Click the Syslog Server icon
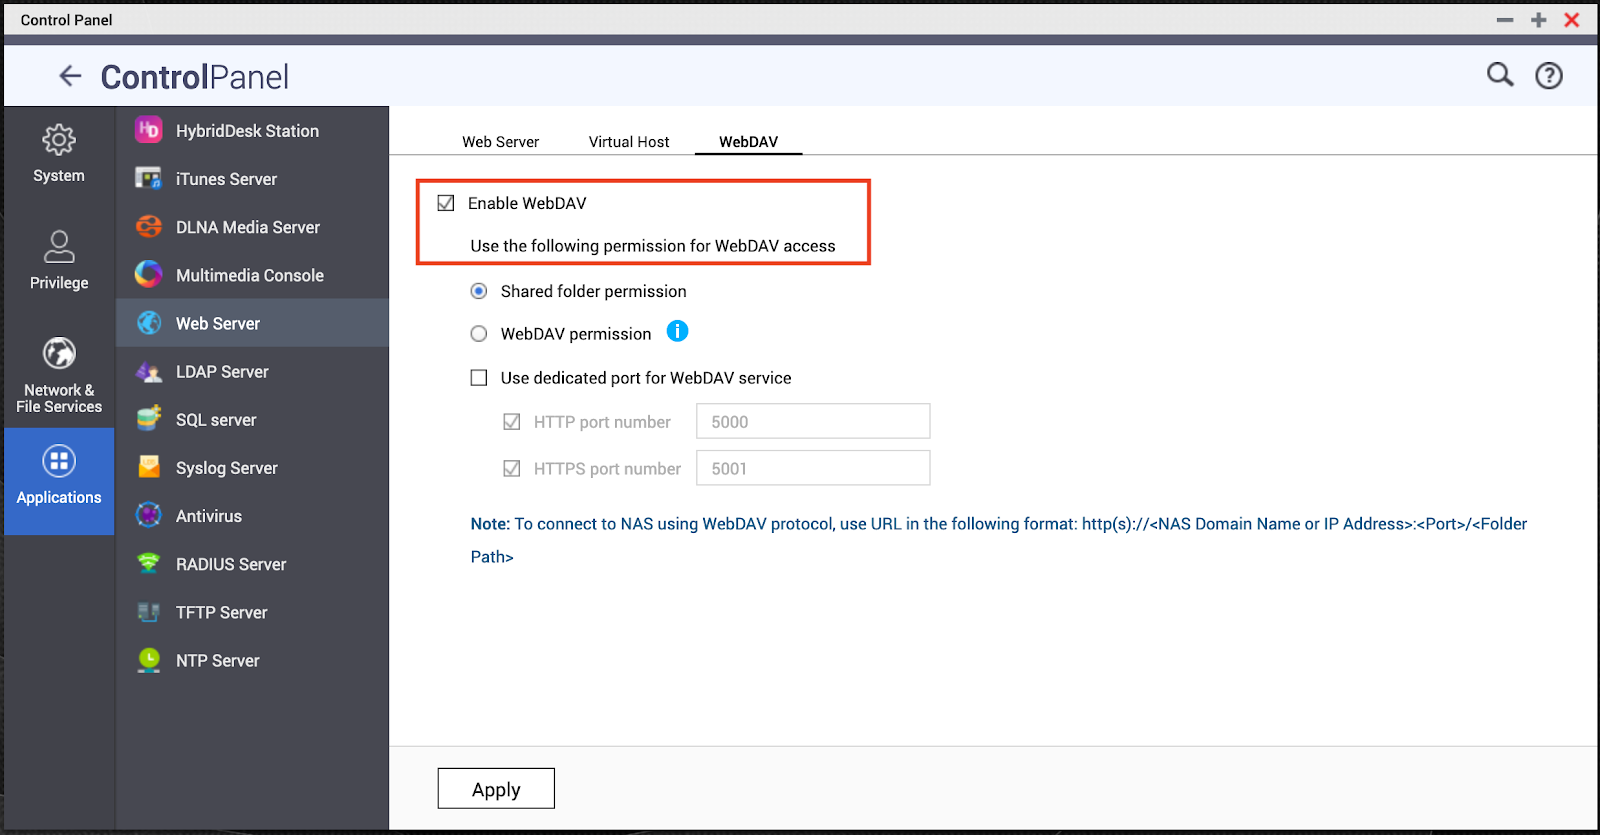This screenshot has width=1600, height=835. tap(149, 467)
